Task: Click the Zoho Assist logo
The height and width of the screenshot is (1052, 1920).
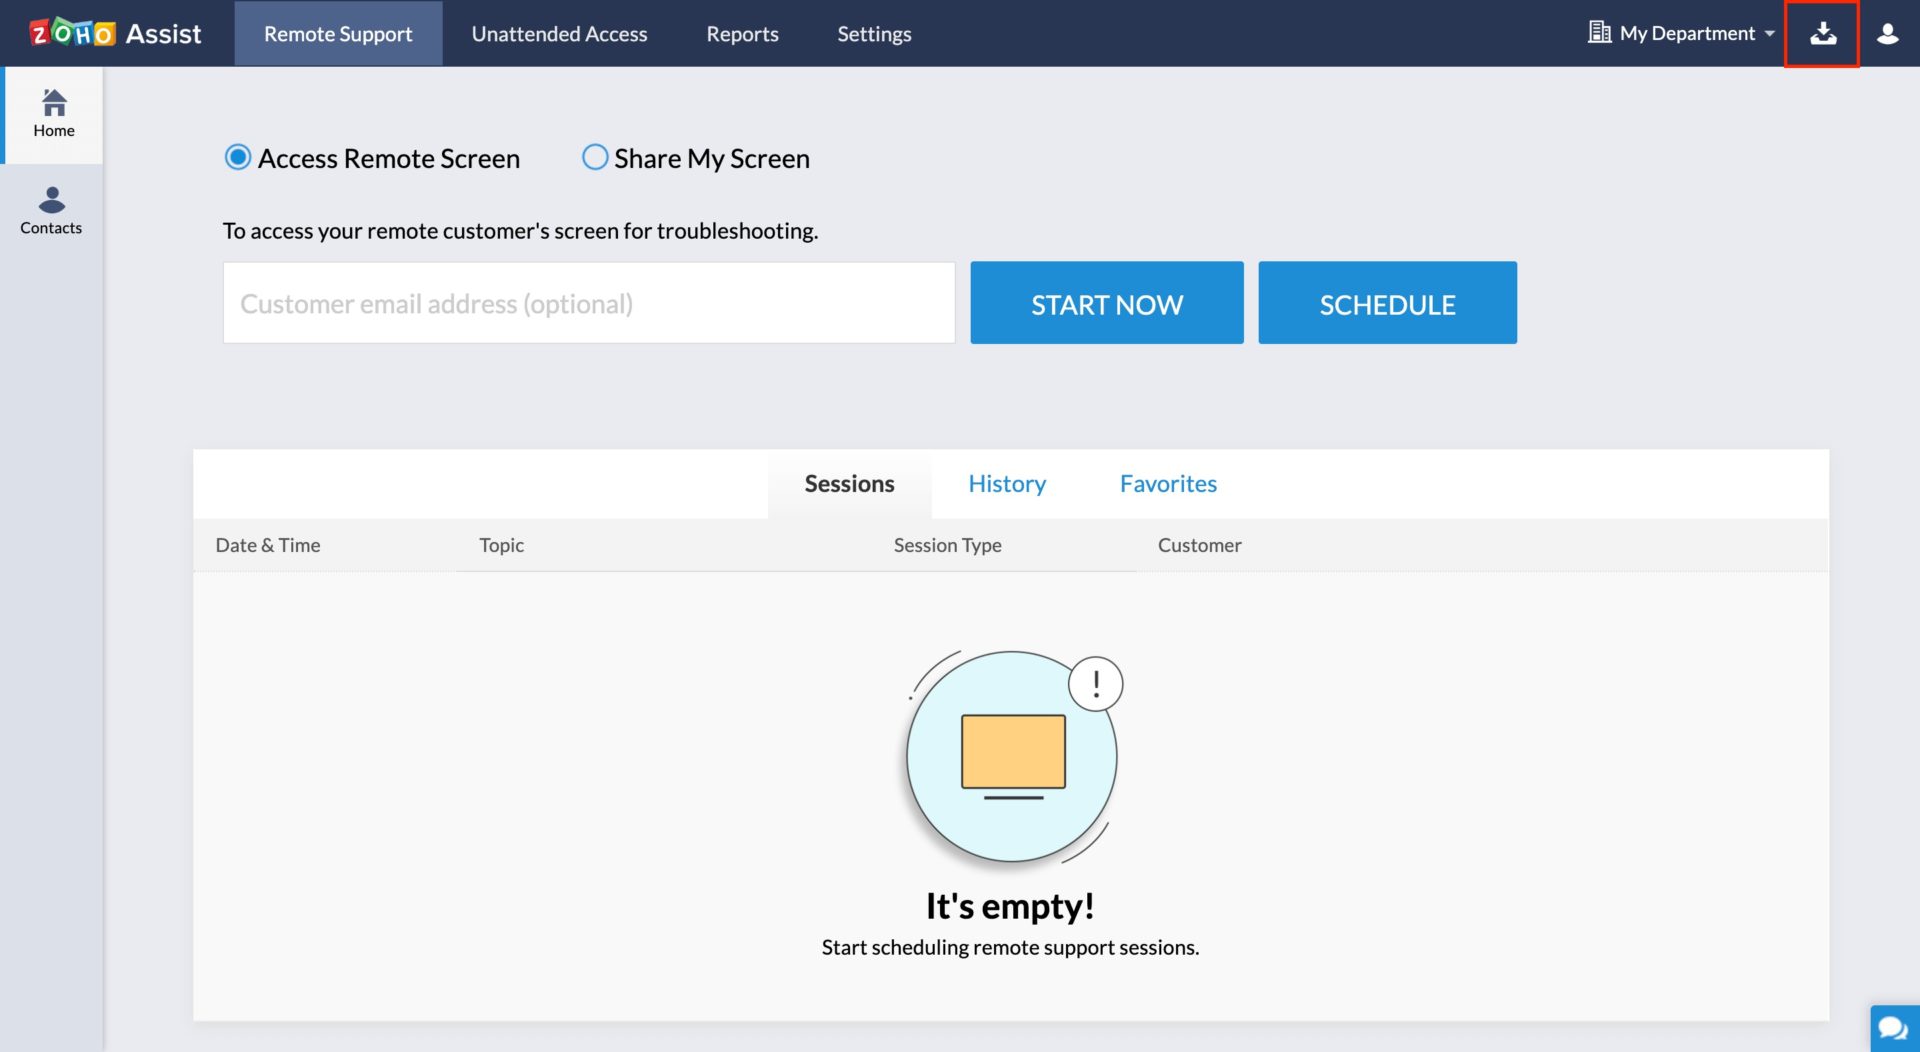Action: [113, 32]
